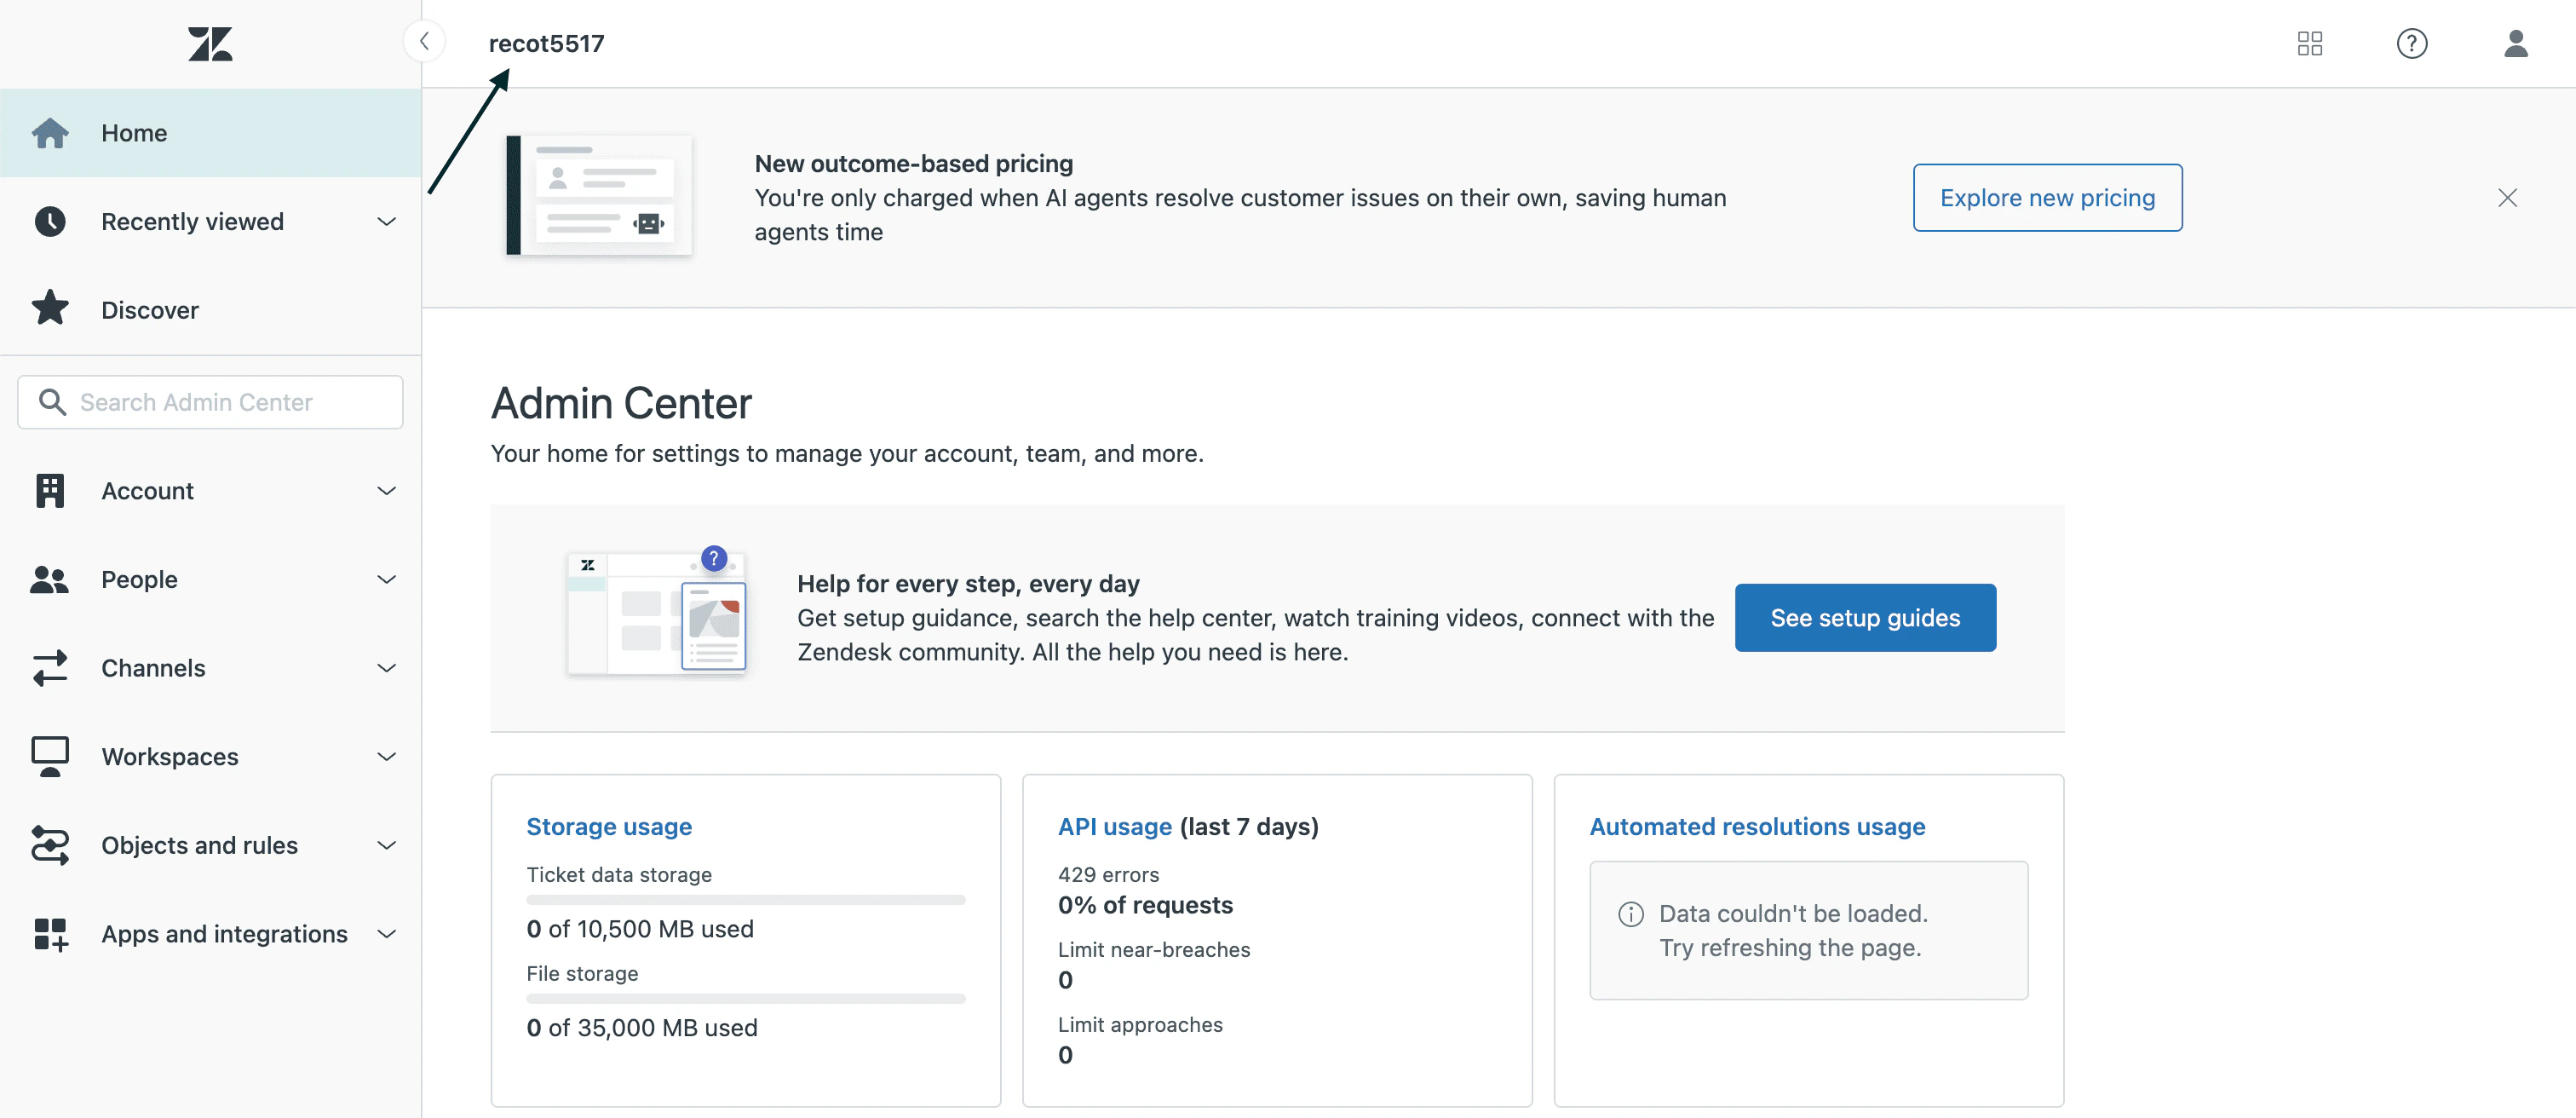Dismiss the outcome-based pricing banner
The height and width of the screenshot is (1118, 2576).
pos(2506,198)
